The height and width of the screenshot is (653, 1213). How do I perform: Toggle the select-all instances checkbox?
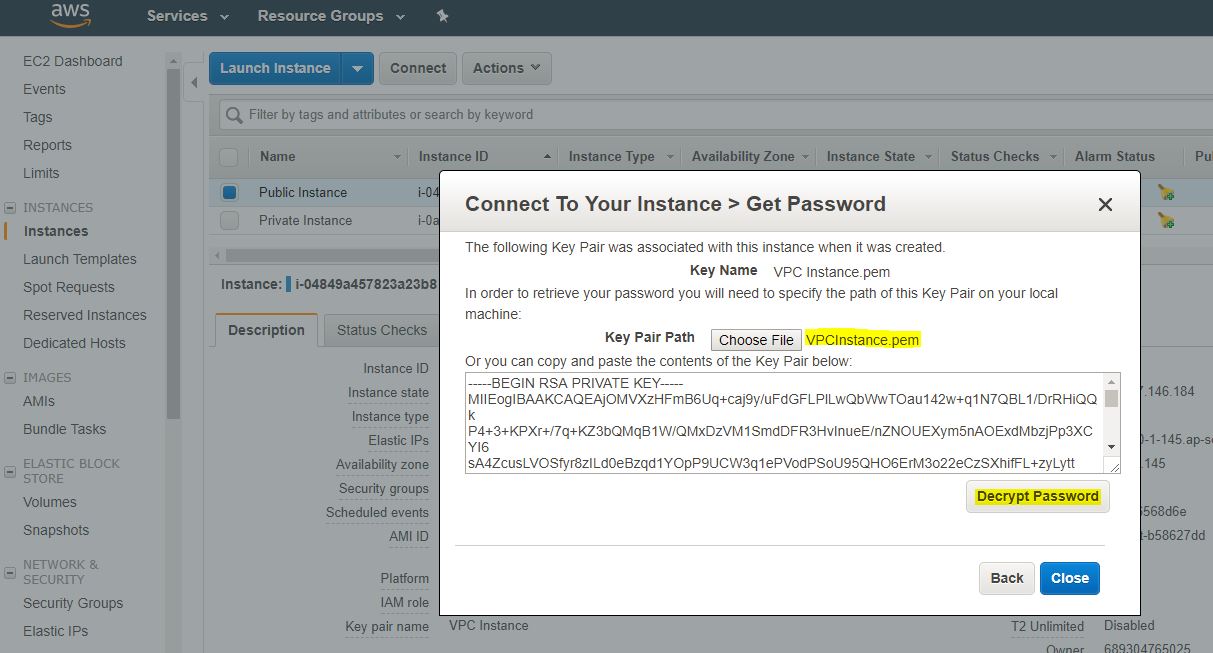tap(229, 157)
